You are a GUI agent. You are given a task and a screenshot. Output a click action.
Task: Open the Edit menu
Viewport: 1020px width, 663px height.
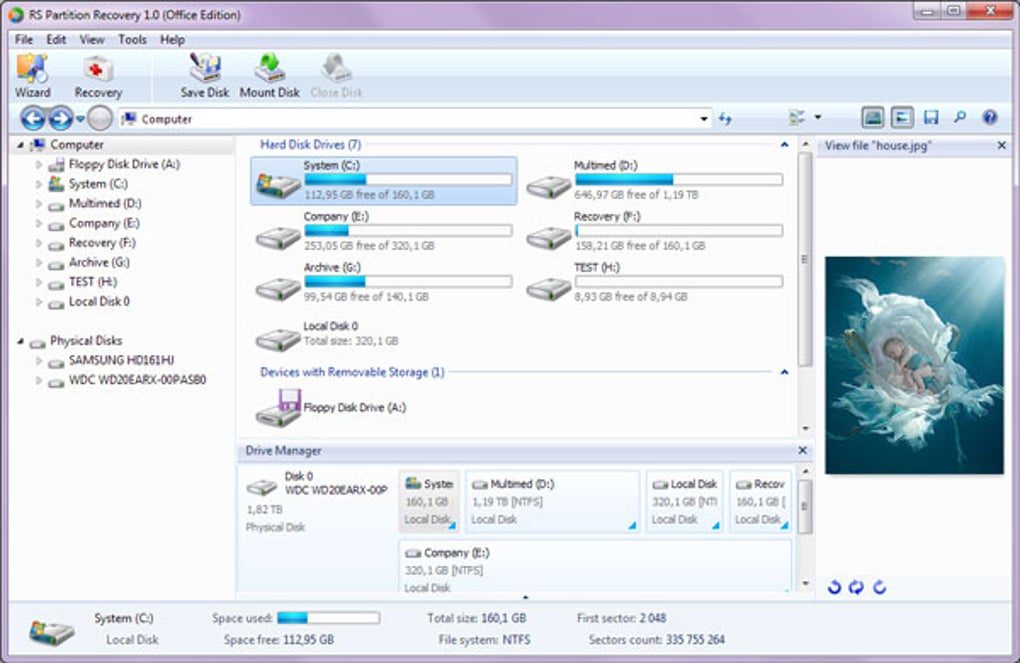[x=56, y=40]
